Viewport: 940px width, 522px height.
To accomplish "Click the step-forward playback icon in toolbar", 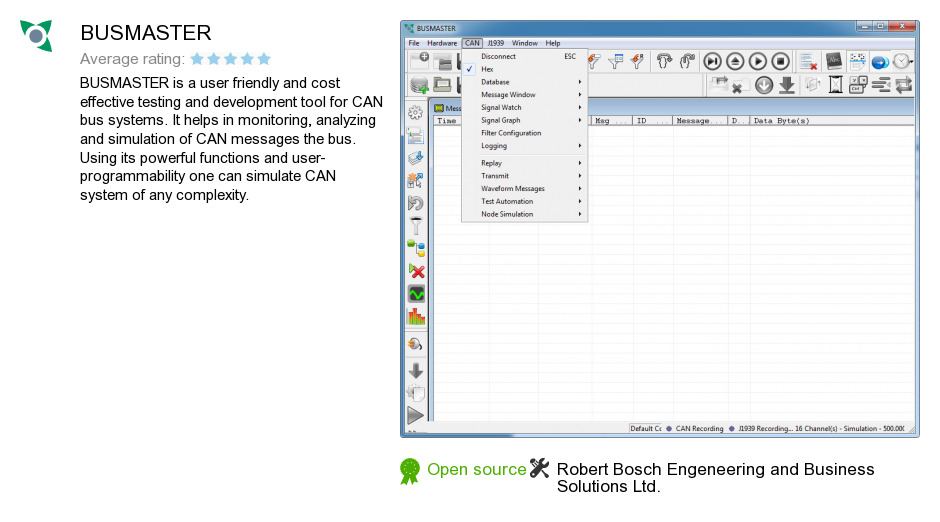I will 712,61.
